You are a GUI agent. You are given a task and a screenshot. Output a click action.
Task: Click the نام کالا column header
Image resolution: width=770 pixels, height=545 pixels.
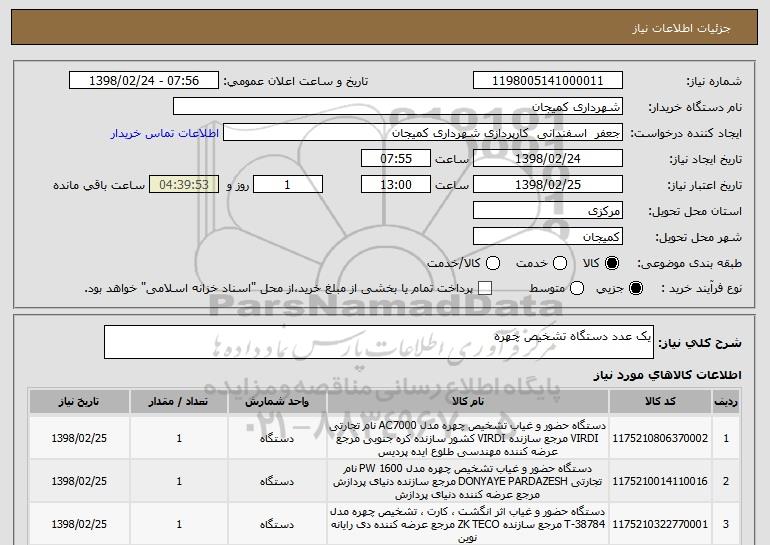[x=468, y=402]
